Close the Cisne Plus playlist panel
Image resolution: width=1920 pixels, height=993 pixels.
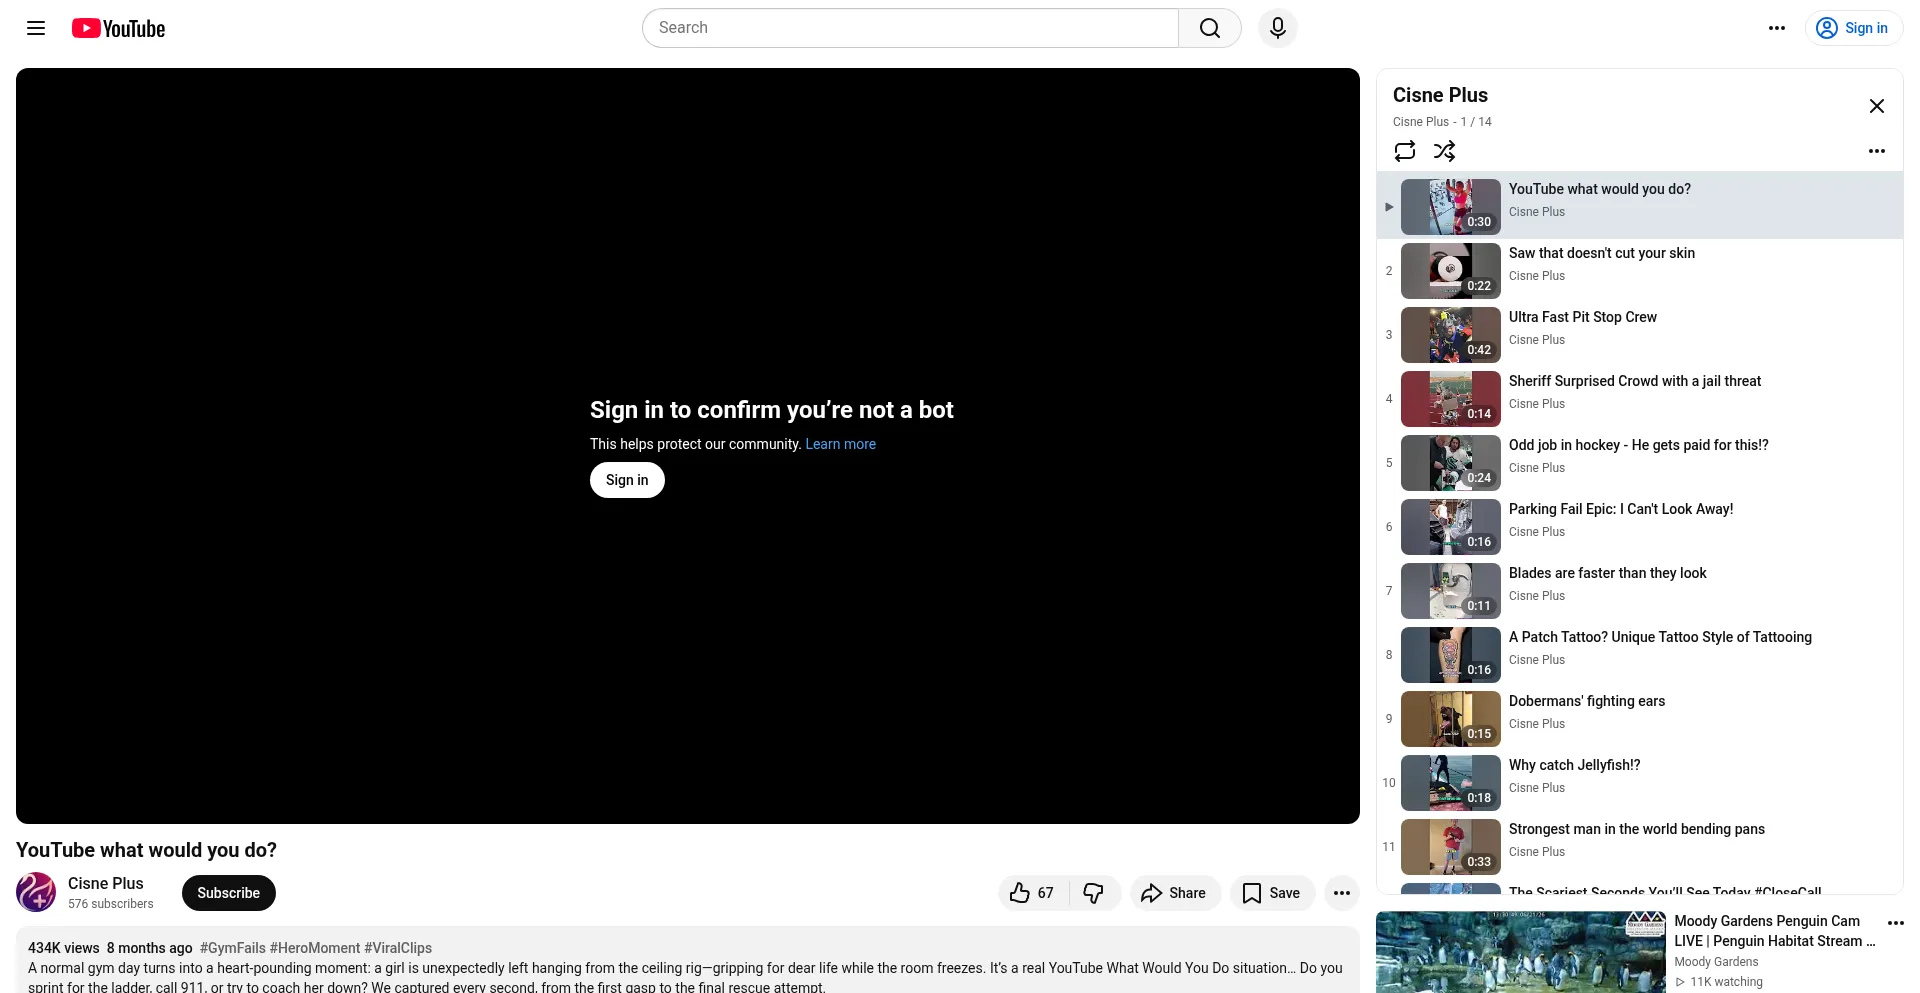click(x=1877, y=106)
